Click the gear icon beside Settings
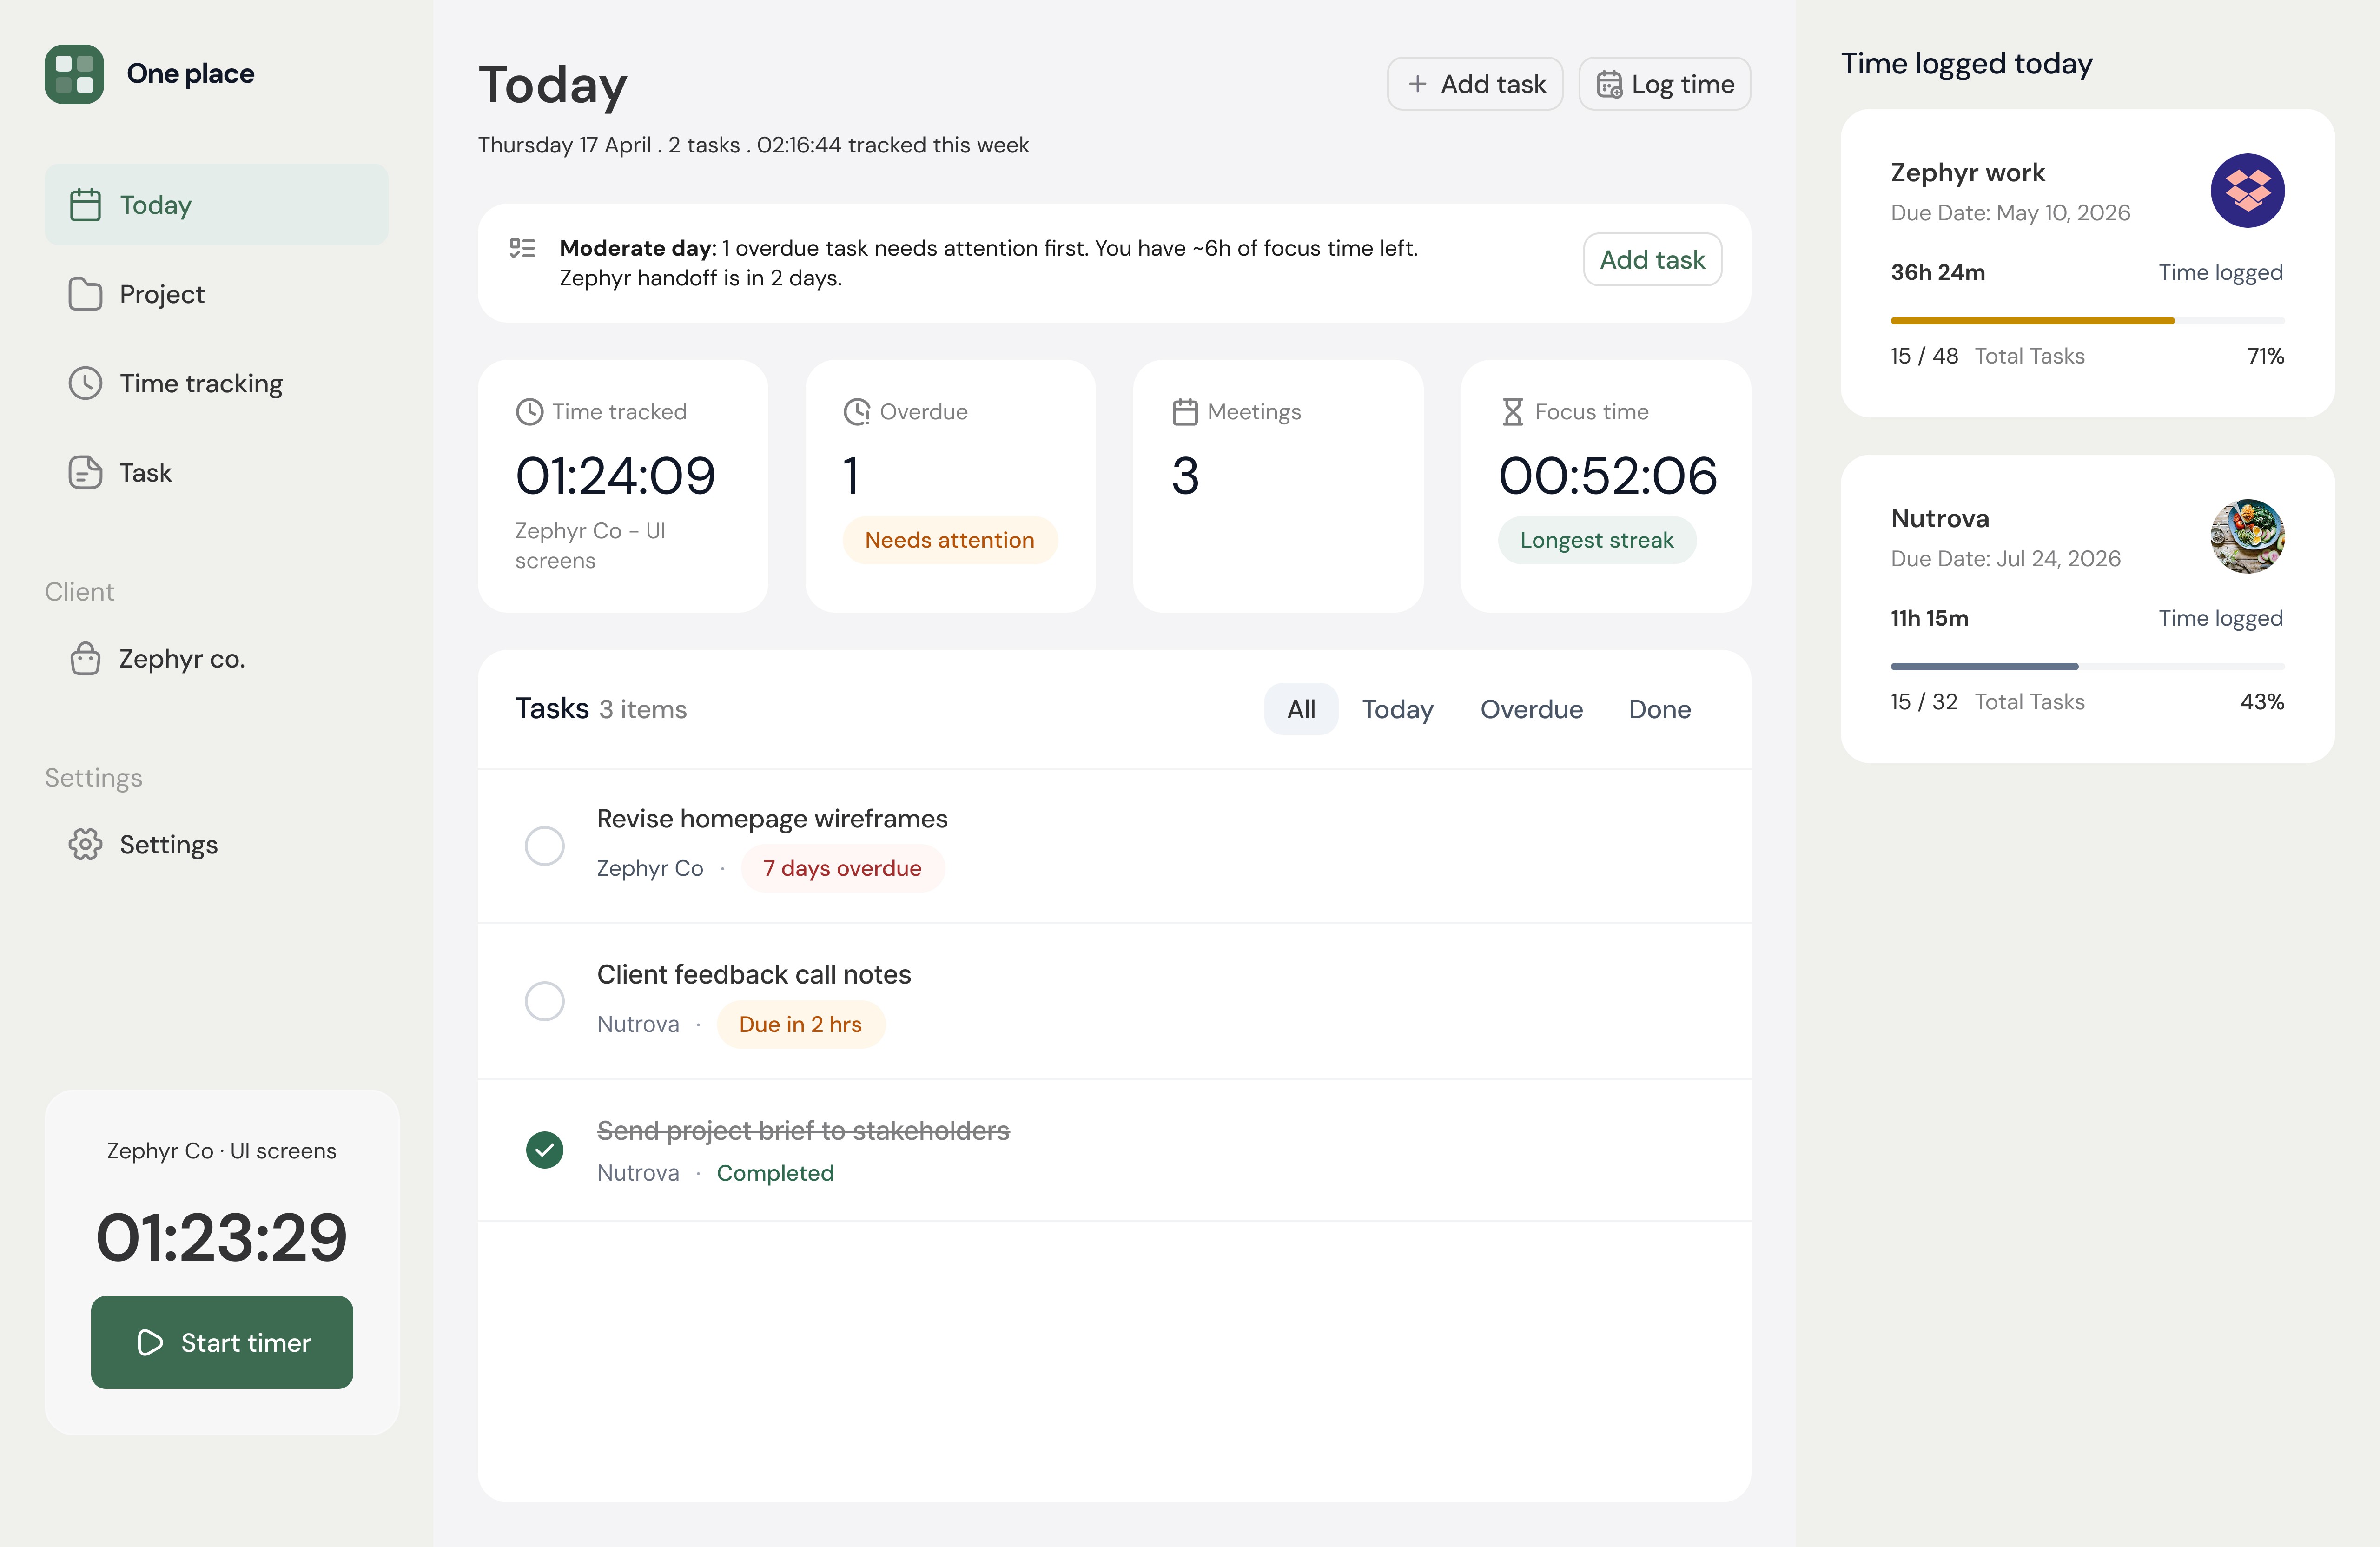 coord(85,844)
